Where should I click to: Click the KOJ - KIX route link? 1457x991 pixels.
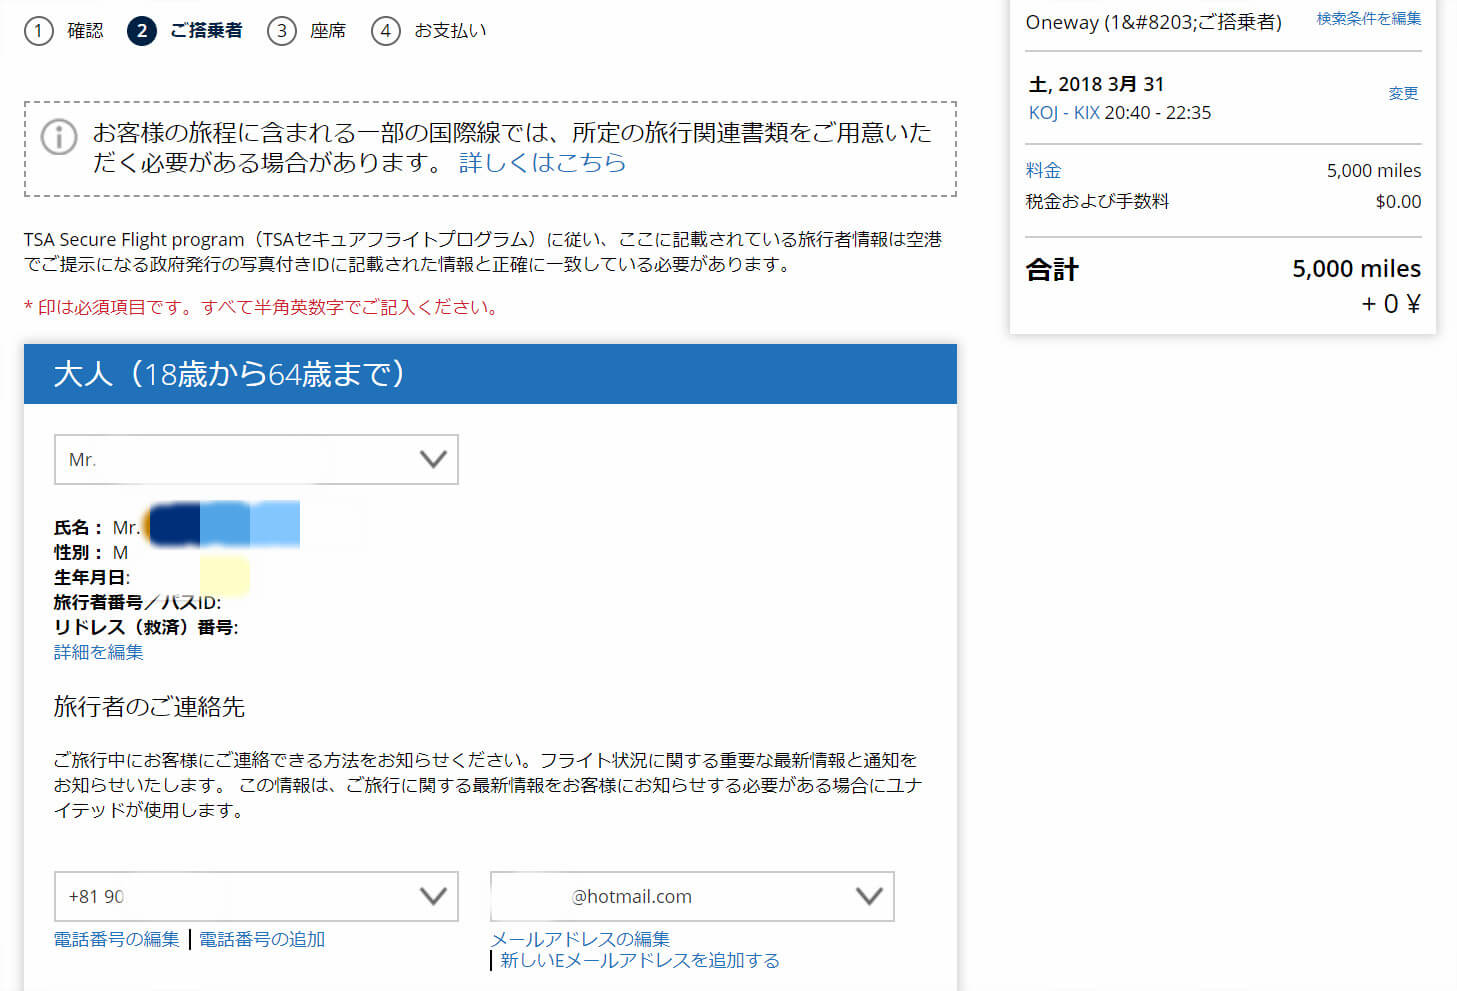[1064, 113]
